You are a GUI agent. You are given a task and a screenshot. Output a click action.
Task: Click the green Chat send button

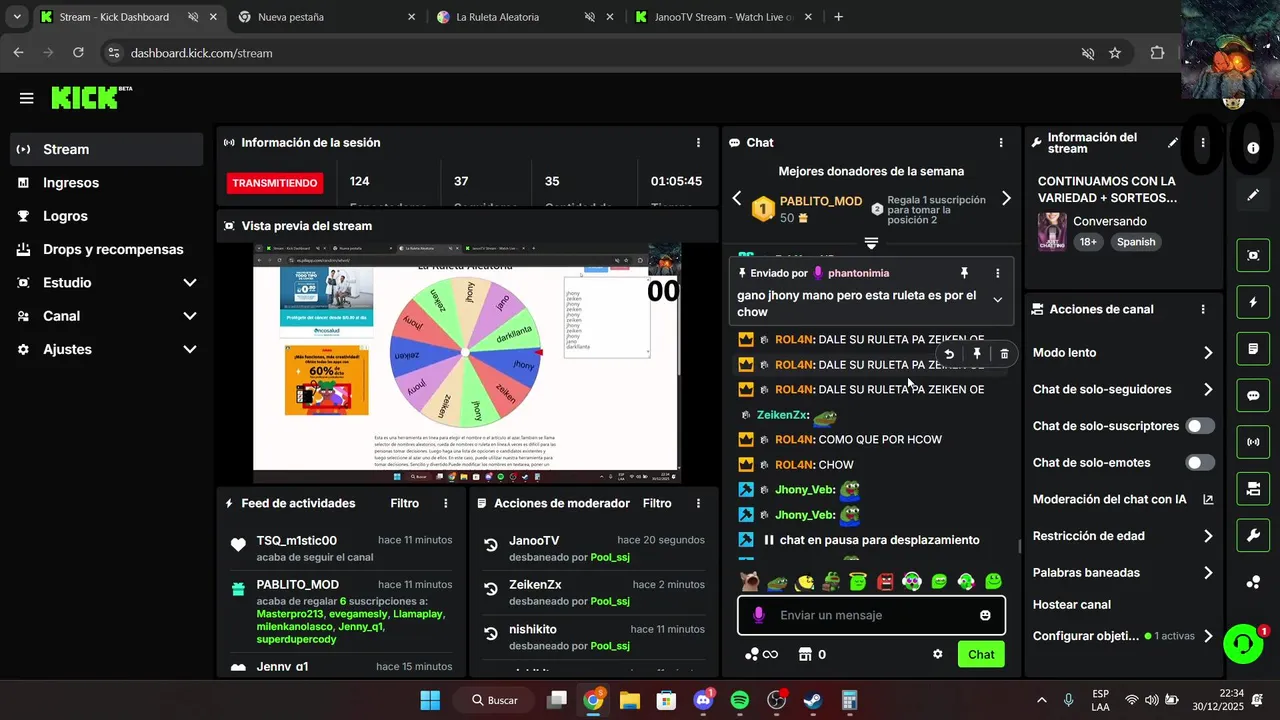[981, 654]
